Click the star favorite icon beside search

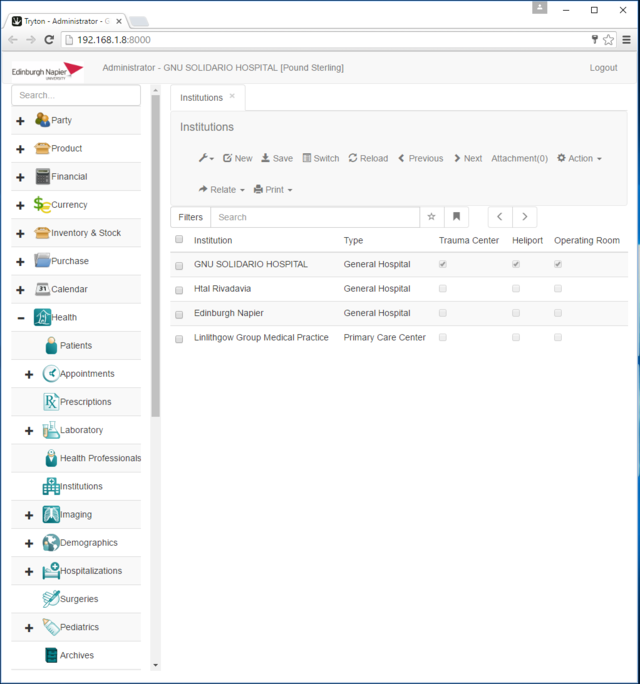[432, 217]
